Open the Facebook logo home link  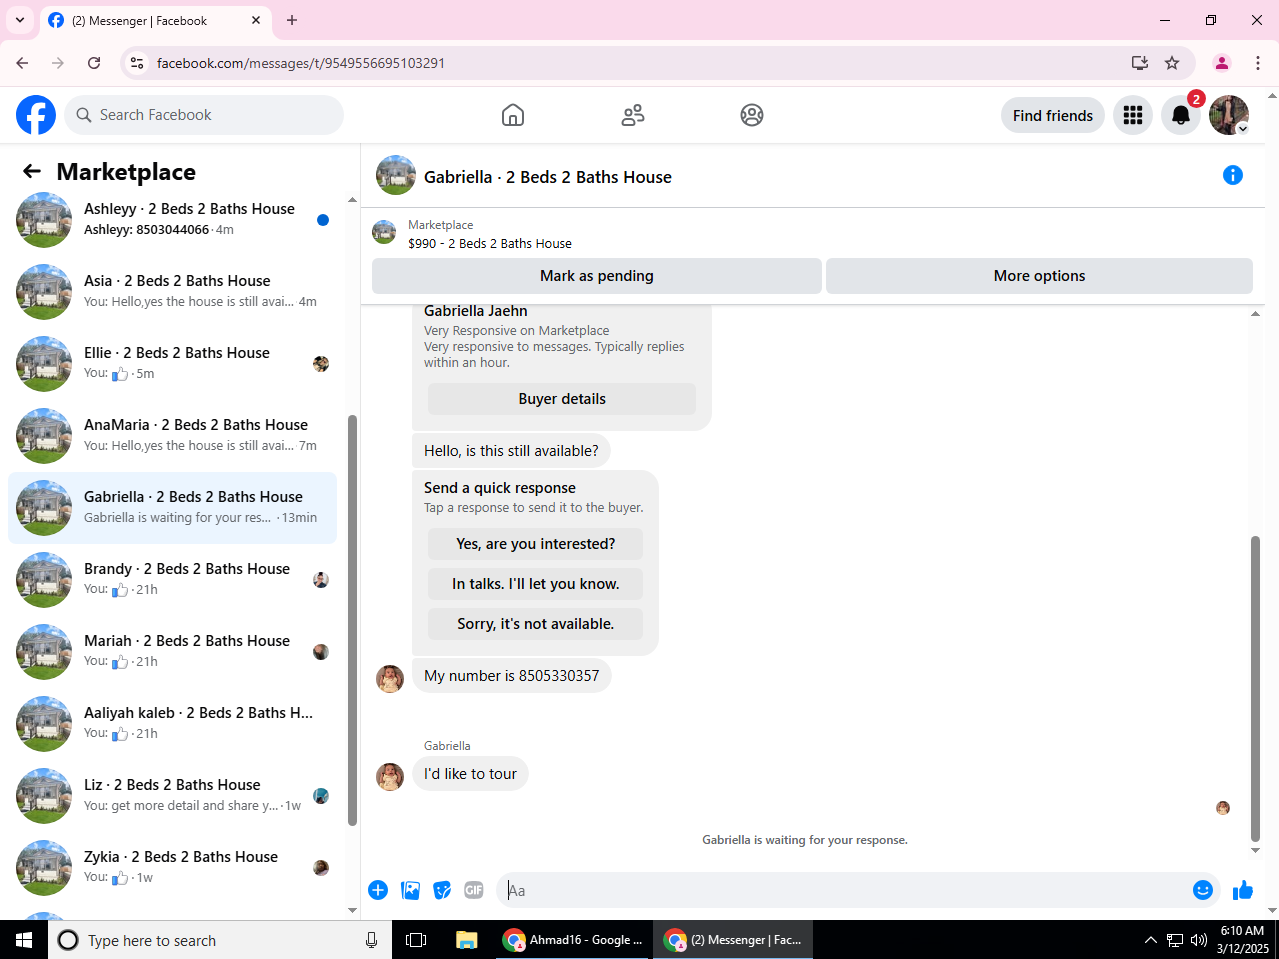coord(36,115)
